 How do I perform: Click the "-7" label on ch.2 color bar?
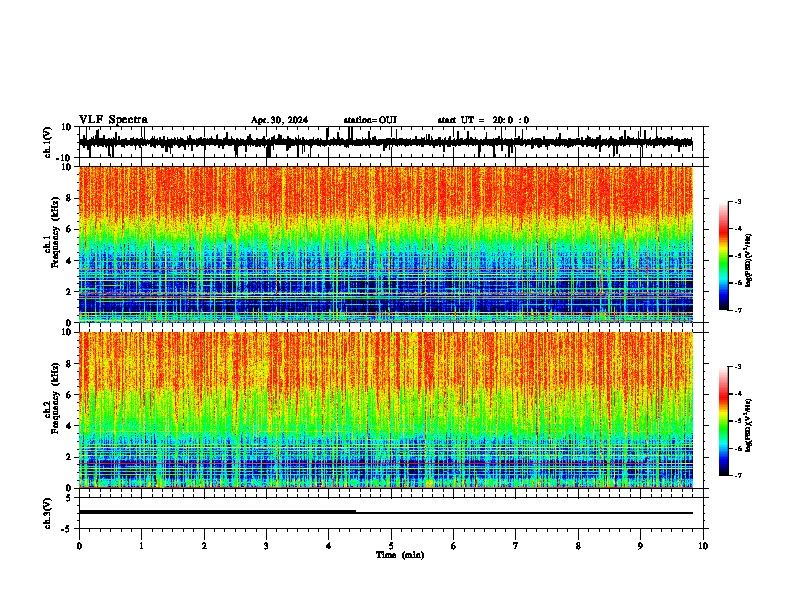pyautogui.click(x=737, y=475)
